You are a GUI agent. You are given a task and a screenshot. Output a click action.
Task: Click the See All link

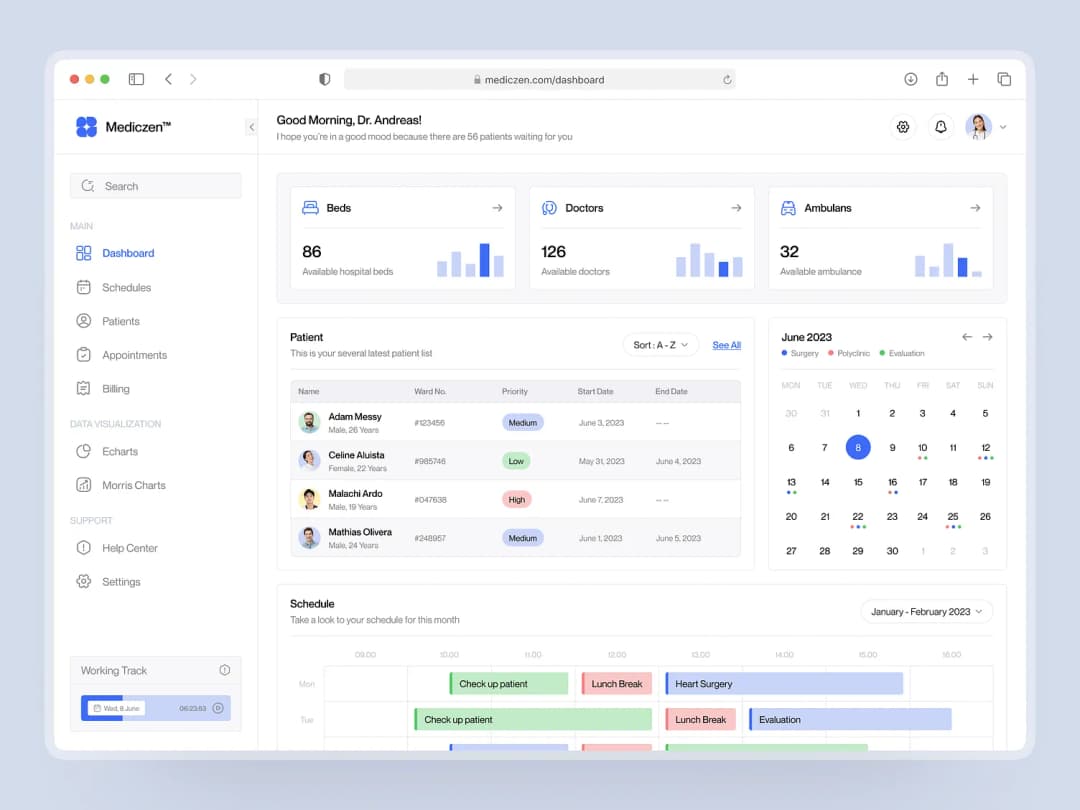pyautogui.click(x=726, y=345)
